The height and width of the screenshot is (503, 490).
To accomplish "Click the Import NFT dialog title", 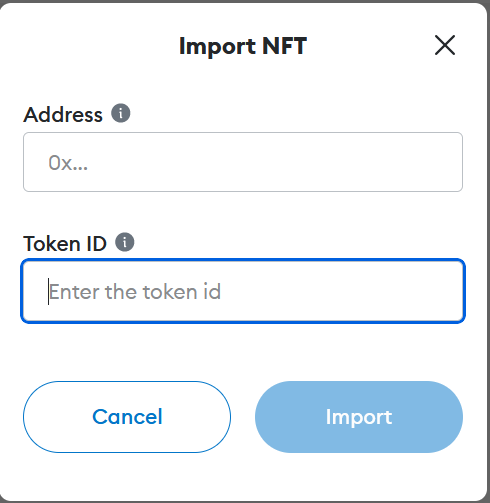I will [x=243, y=46].
